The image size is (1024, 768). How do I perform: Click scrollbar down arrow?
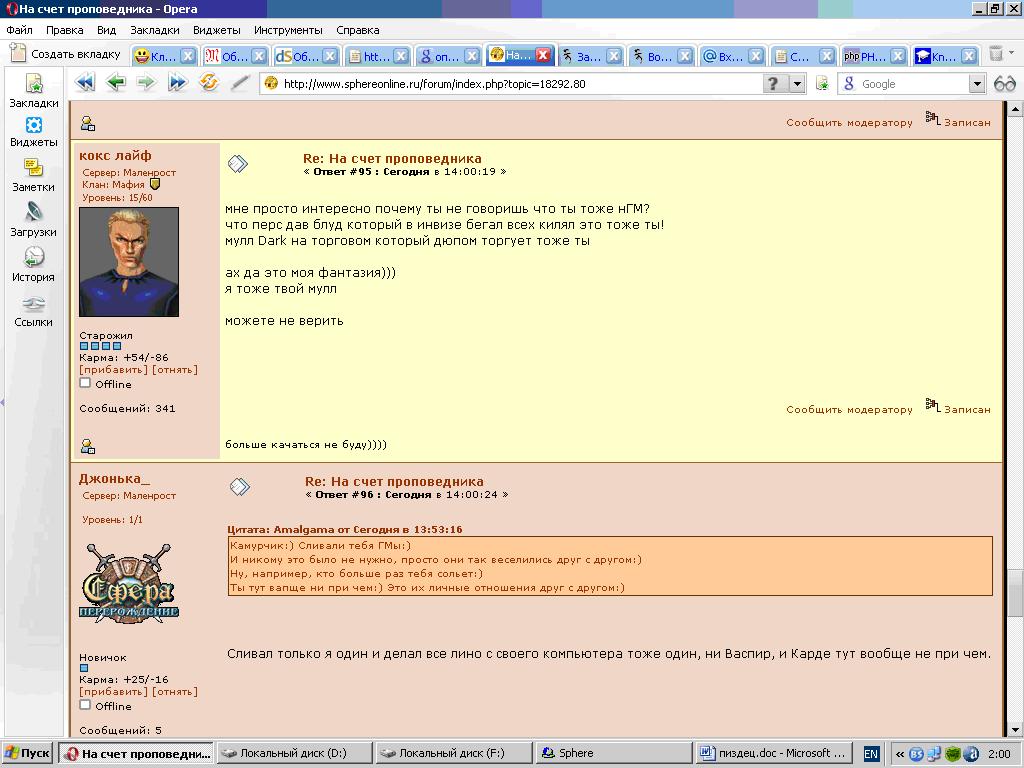pyautogui.click(x=1014, y=729)
